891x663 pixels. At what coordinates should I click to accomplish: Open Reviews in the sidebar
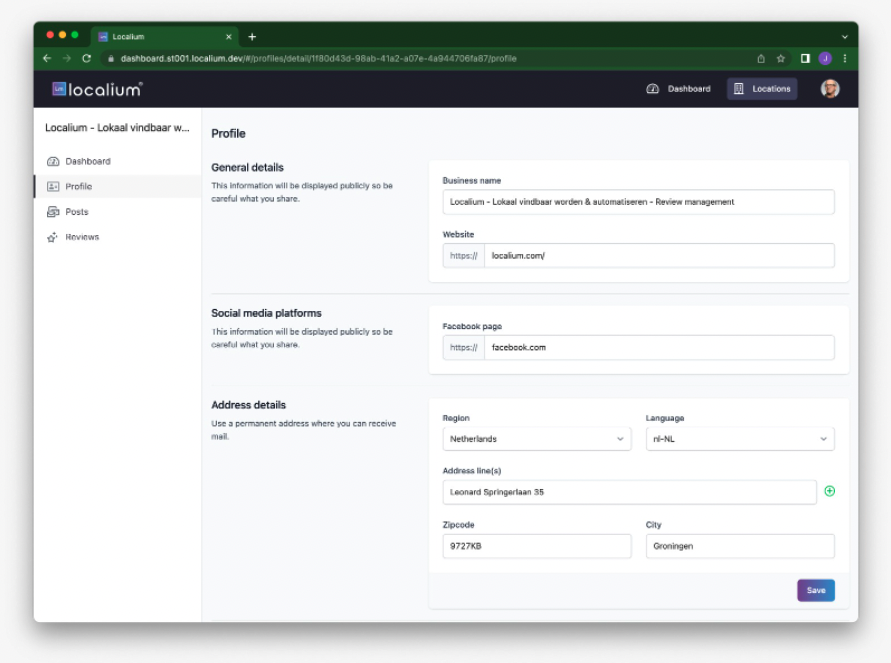click(118, 237)
